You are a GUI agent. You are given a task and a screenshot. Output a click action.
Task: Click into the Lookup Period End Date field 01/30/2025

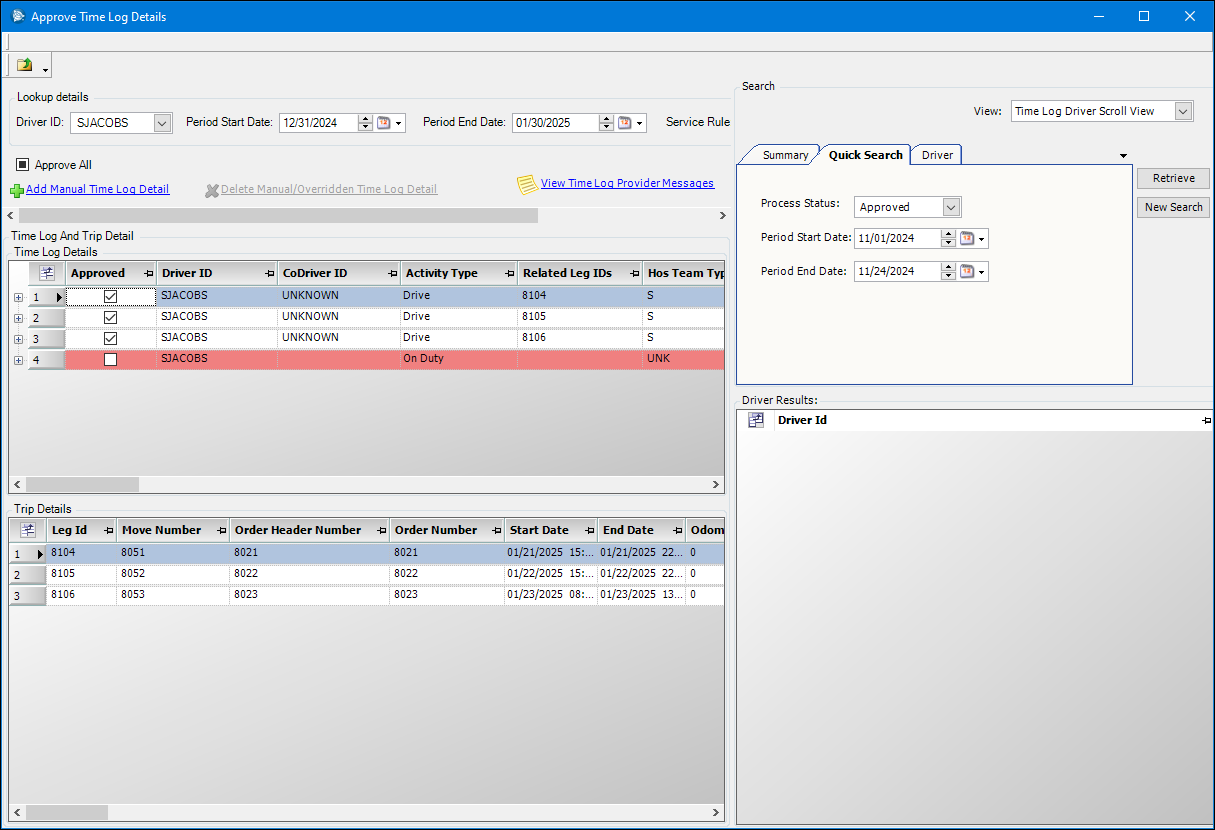click(x=555, y=123)
